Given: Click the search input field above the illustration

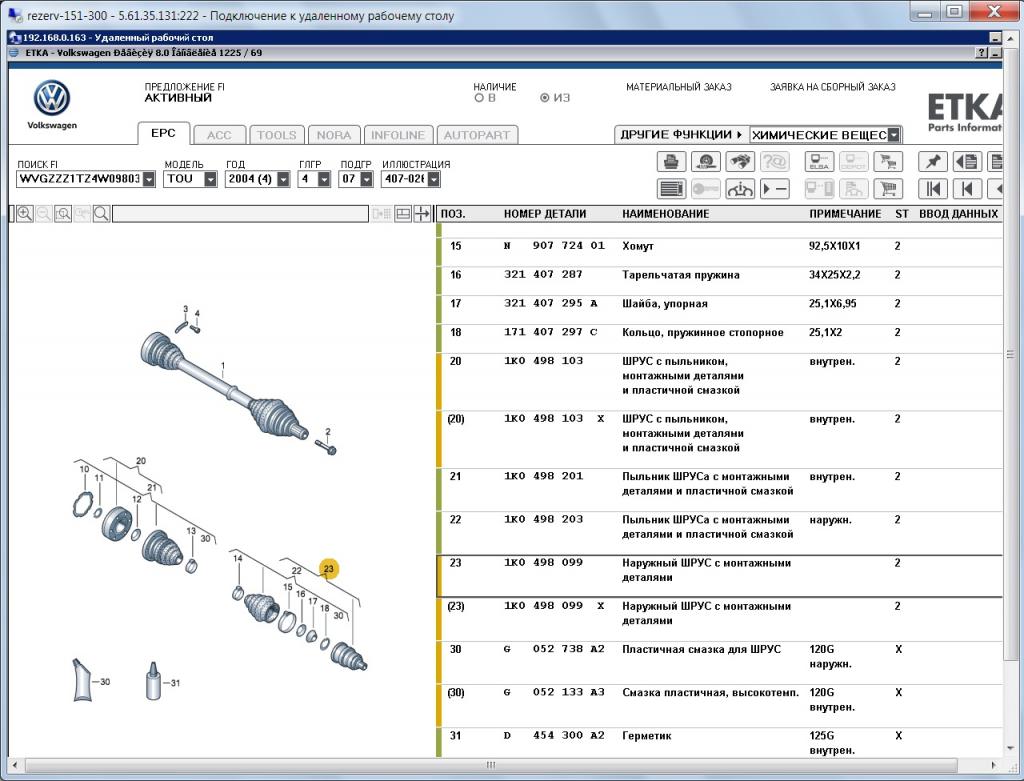Looking at the screenshot, I should (x=240, y=214).
